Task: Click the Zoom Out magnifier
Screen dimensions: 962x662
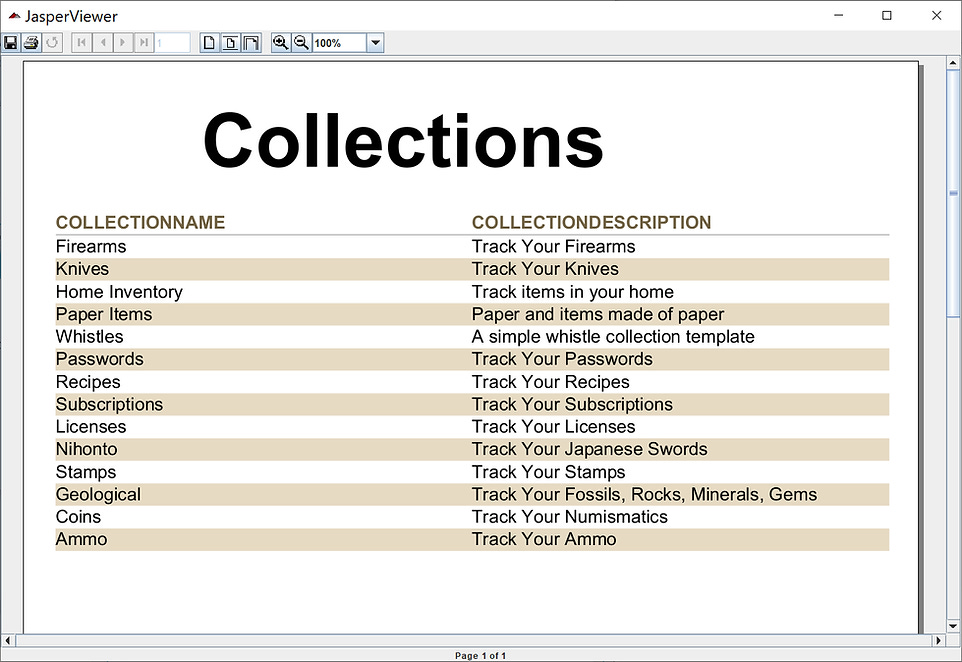Action: pos(301,43)
